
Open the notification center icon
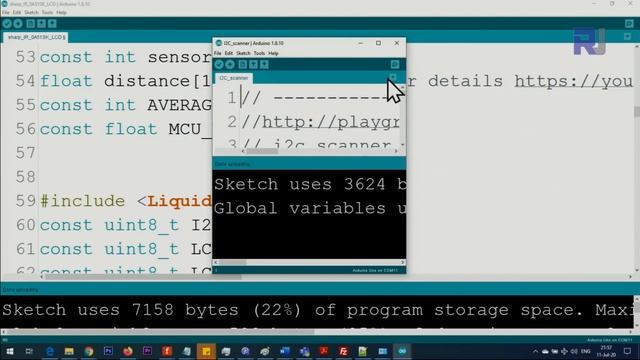(628, 351)
